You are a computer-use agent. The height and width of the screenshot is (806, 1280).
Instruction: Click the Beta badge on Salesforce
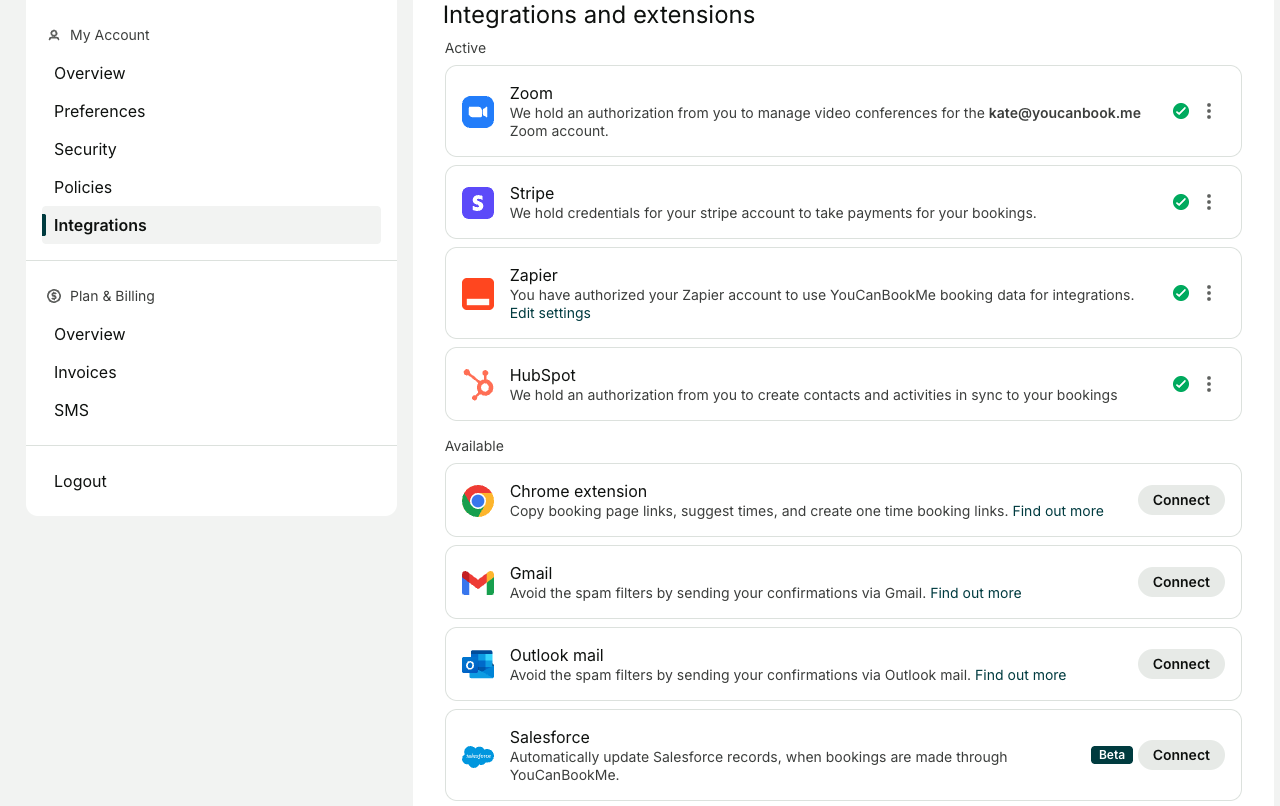[x=1112, y=755]
